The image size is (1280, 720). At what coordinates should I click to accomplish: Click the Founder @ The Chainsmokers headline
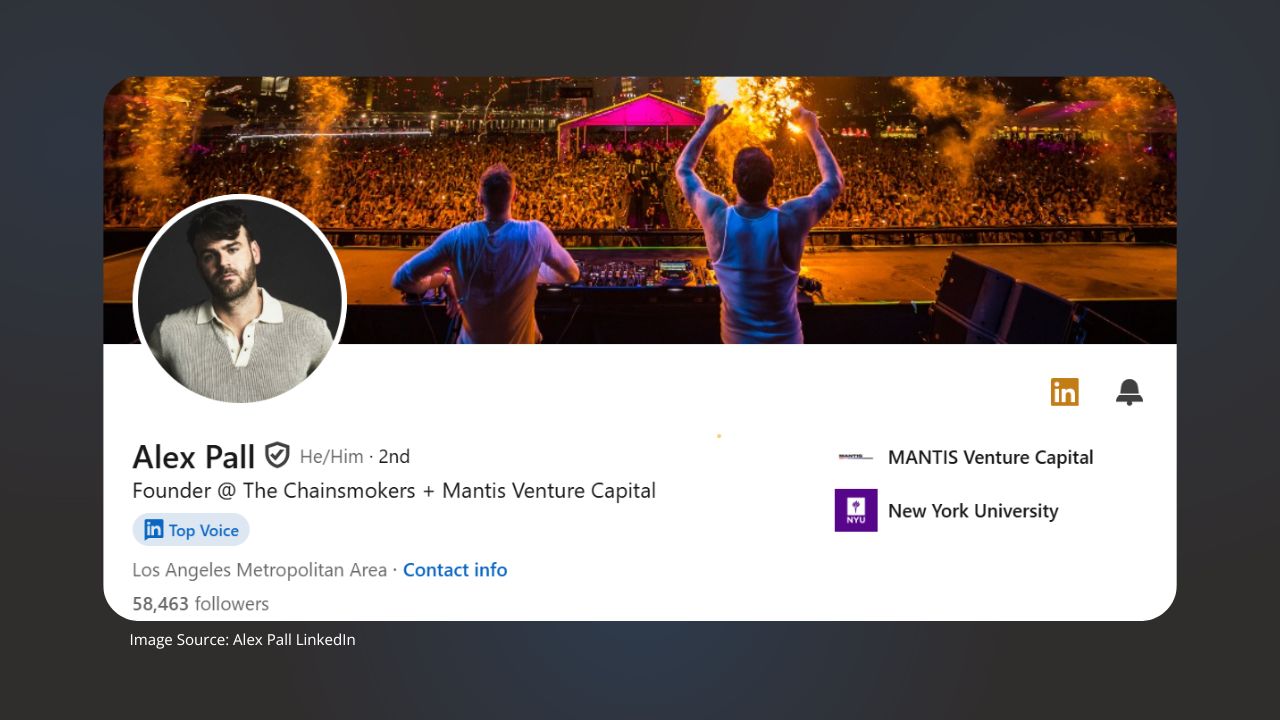click(x=394, y=491)
